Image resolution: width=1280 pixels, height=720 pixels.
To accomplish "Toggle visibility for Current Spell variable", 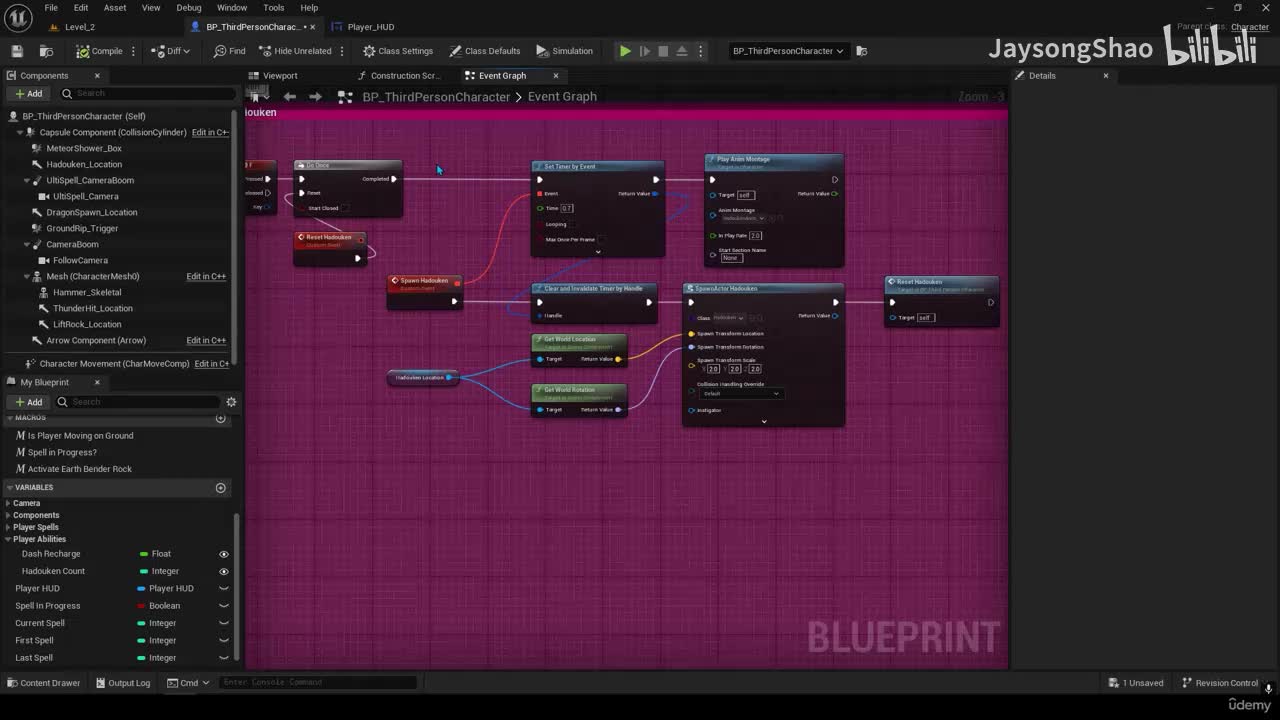I will 224,623.
